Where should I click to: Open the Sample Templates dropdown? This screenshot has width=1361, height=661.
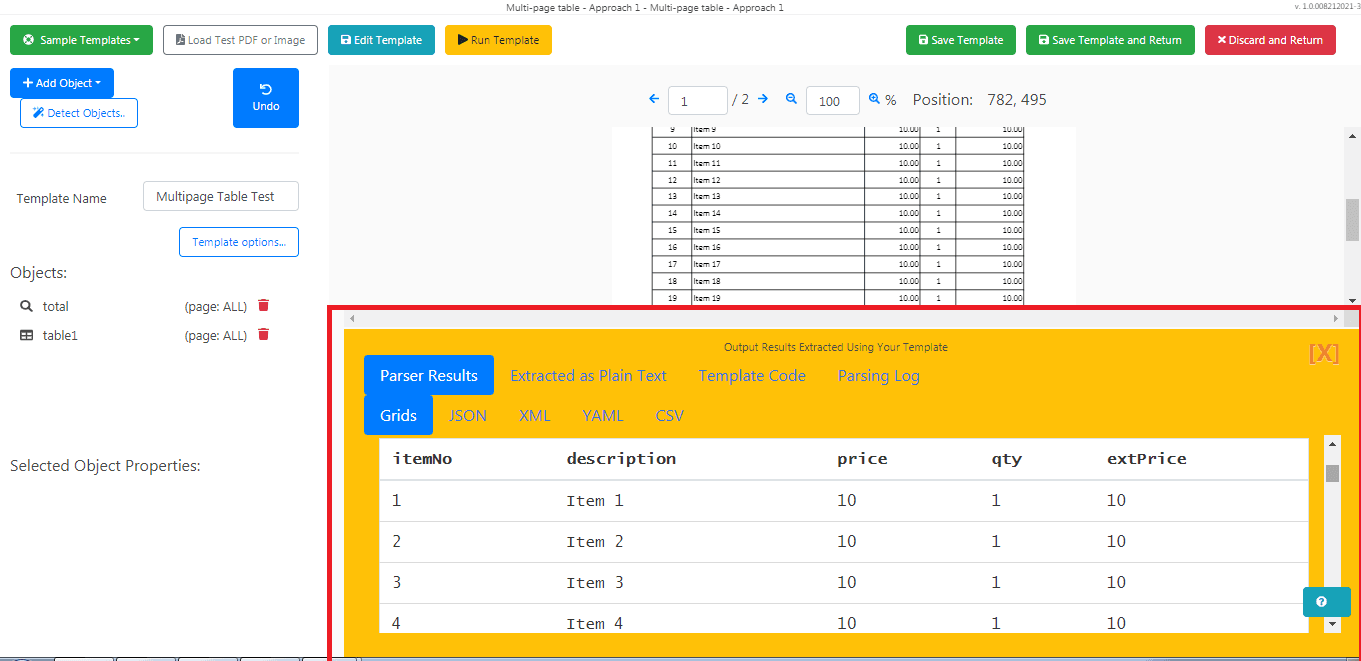click(x=81, y=40)
